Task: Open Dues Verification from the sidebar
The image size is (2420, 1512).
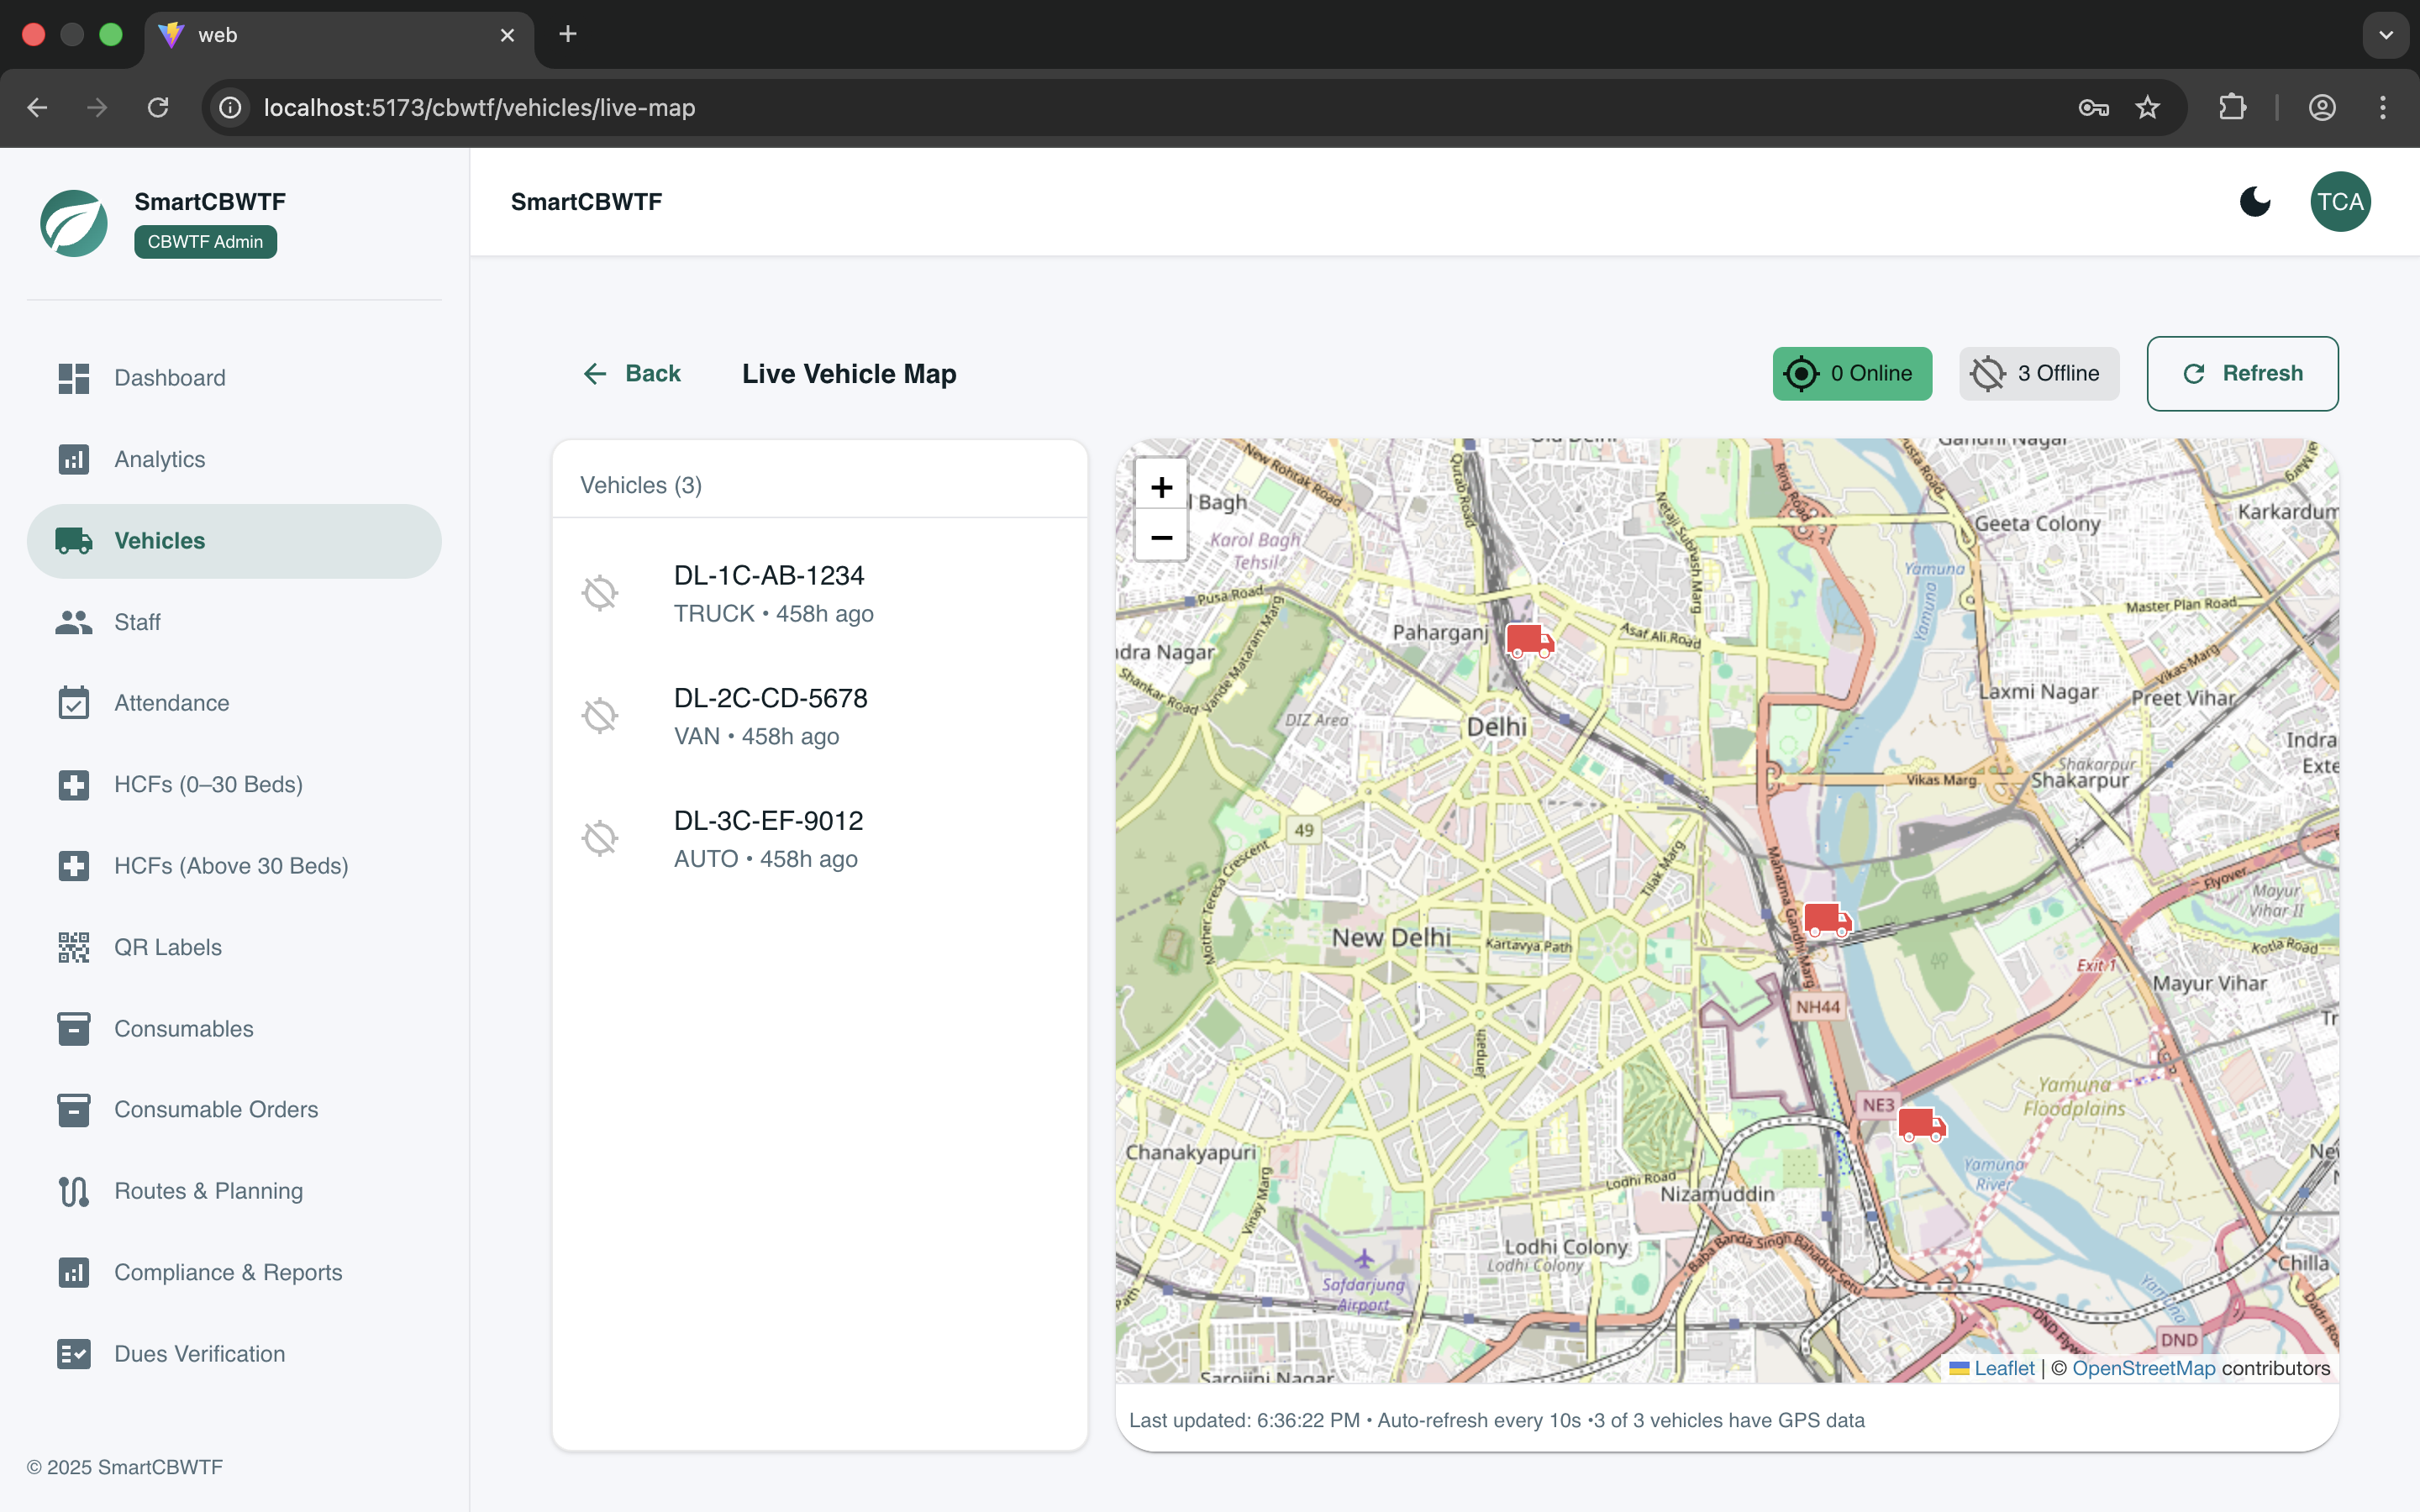Action: [x=199, y=1353]
